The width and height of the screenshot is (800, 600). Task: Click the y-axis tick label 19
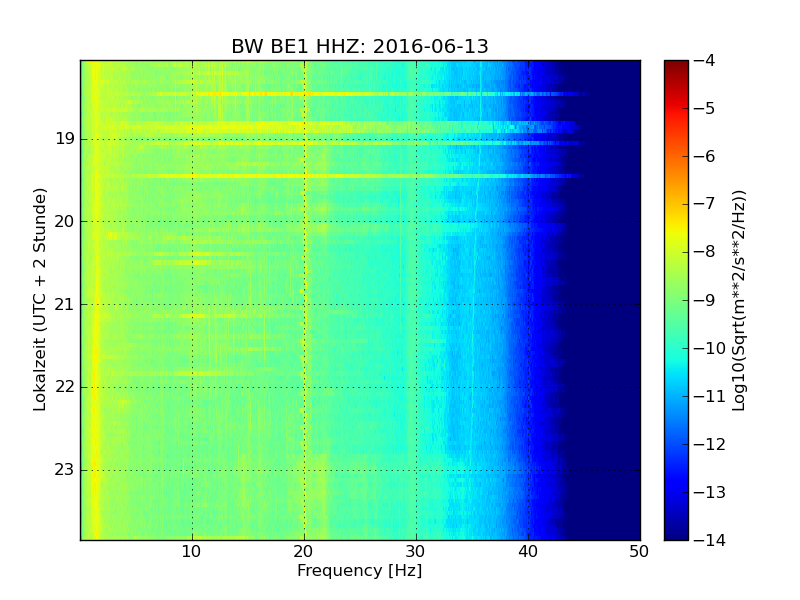click(65, 139)
